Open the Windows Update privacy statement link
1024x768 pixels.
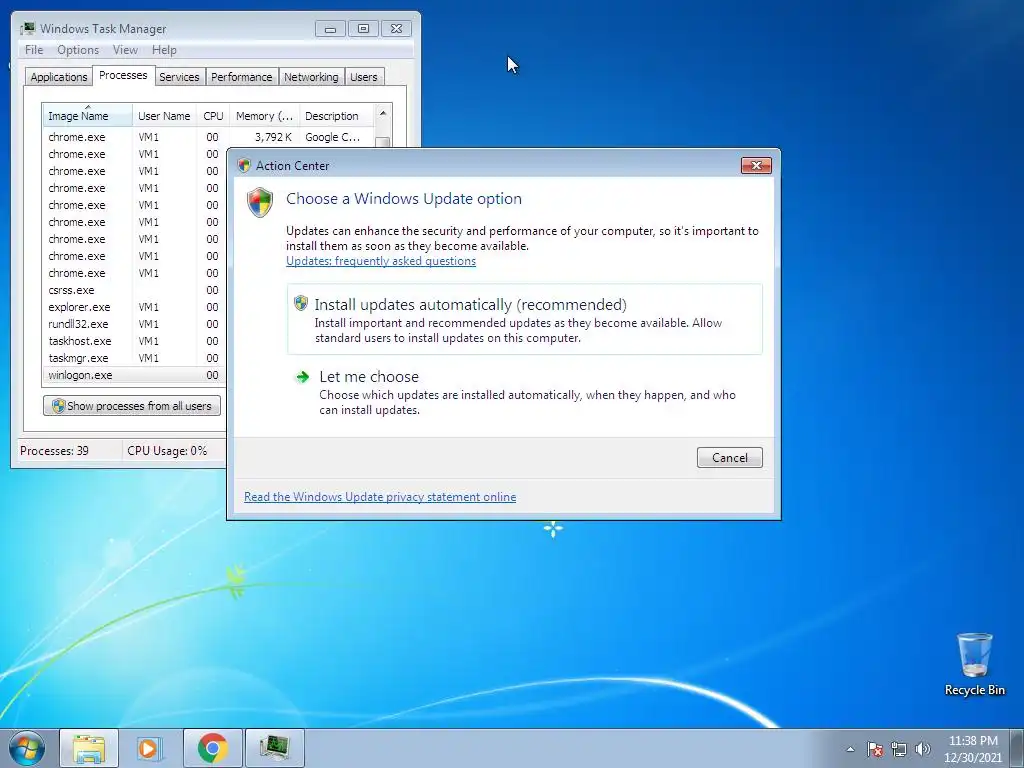click(380, 496)
